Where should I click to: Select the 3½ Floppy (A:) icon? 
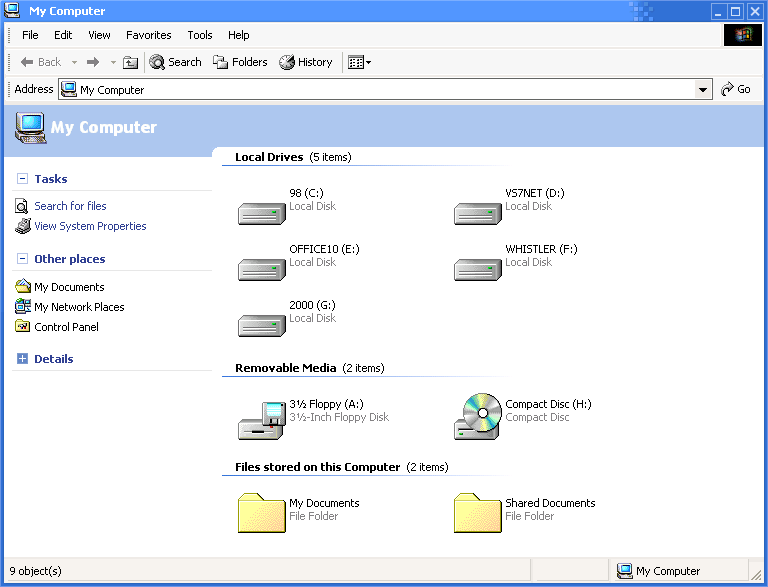point(262,420)
